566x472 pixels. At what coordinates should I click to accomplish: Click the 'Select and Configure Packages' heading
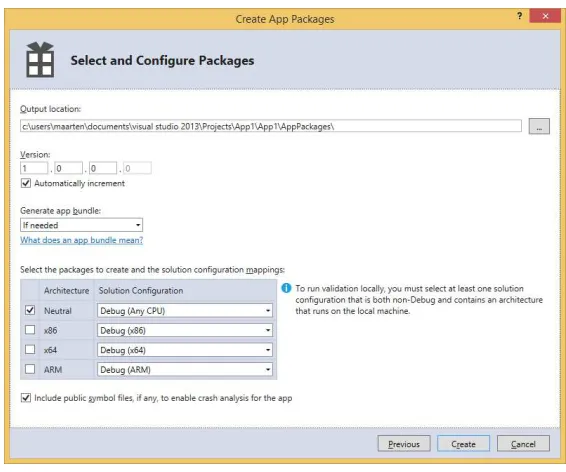tap(162, 60)
